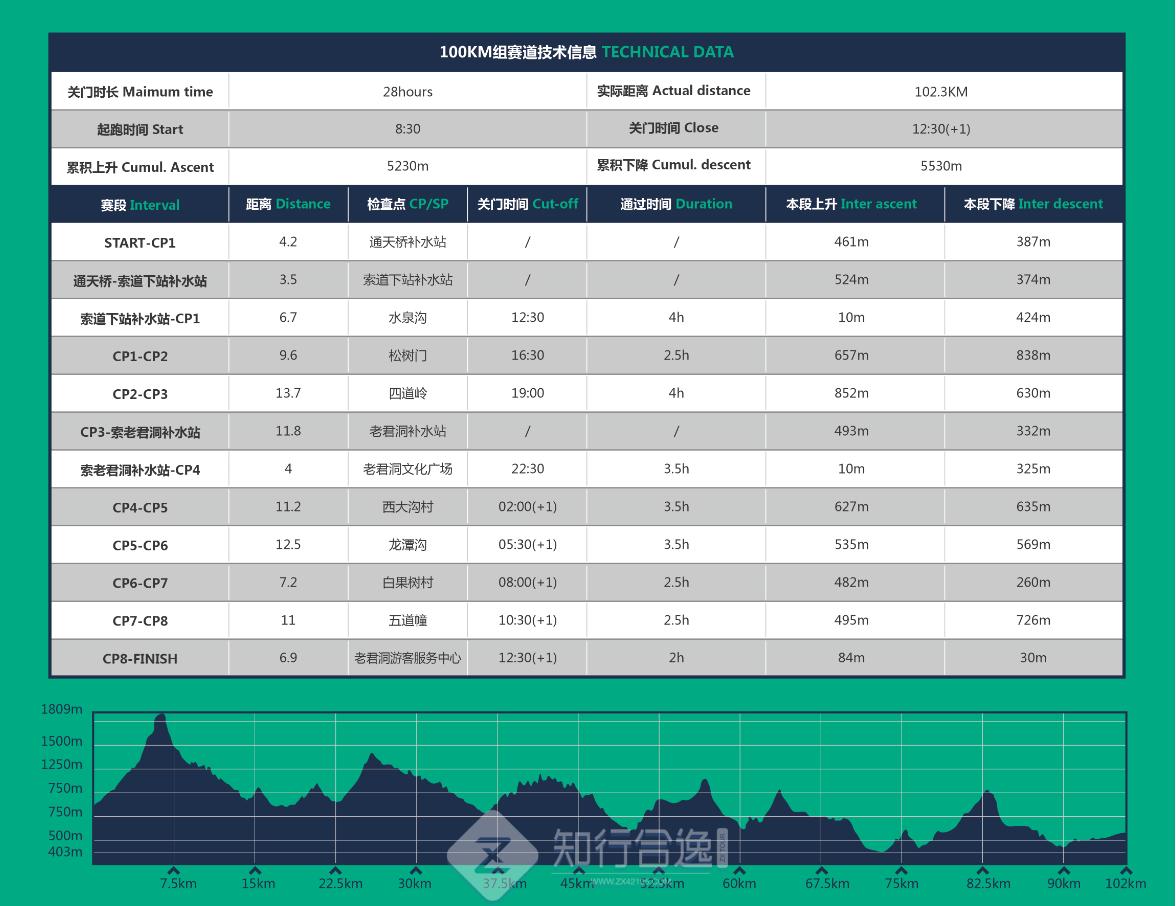Select the 60km arrow marker on the axis
Screen dimensions: 1176x906
coord(740,870)
